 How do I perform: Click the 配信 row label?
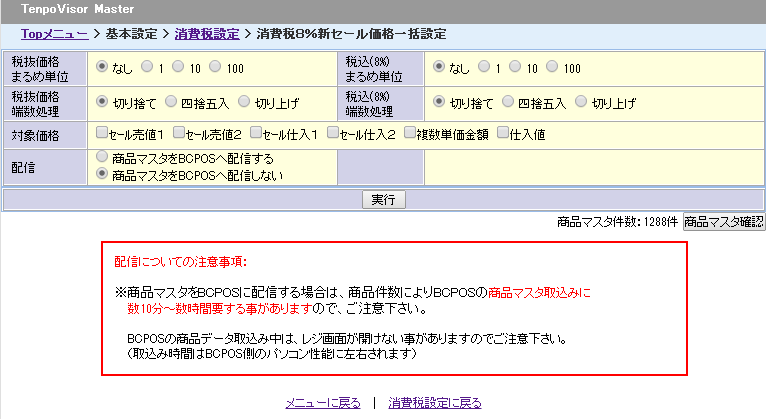pos(23,168)
